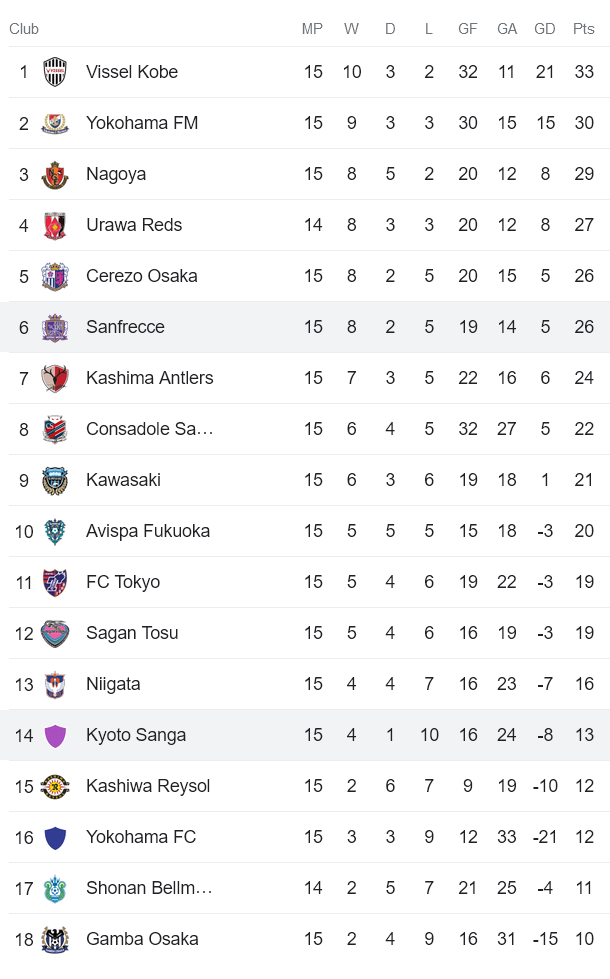Click the Nagoya club badge

(x=55, y=173)
